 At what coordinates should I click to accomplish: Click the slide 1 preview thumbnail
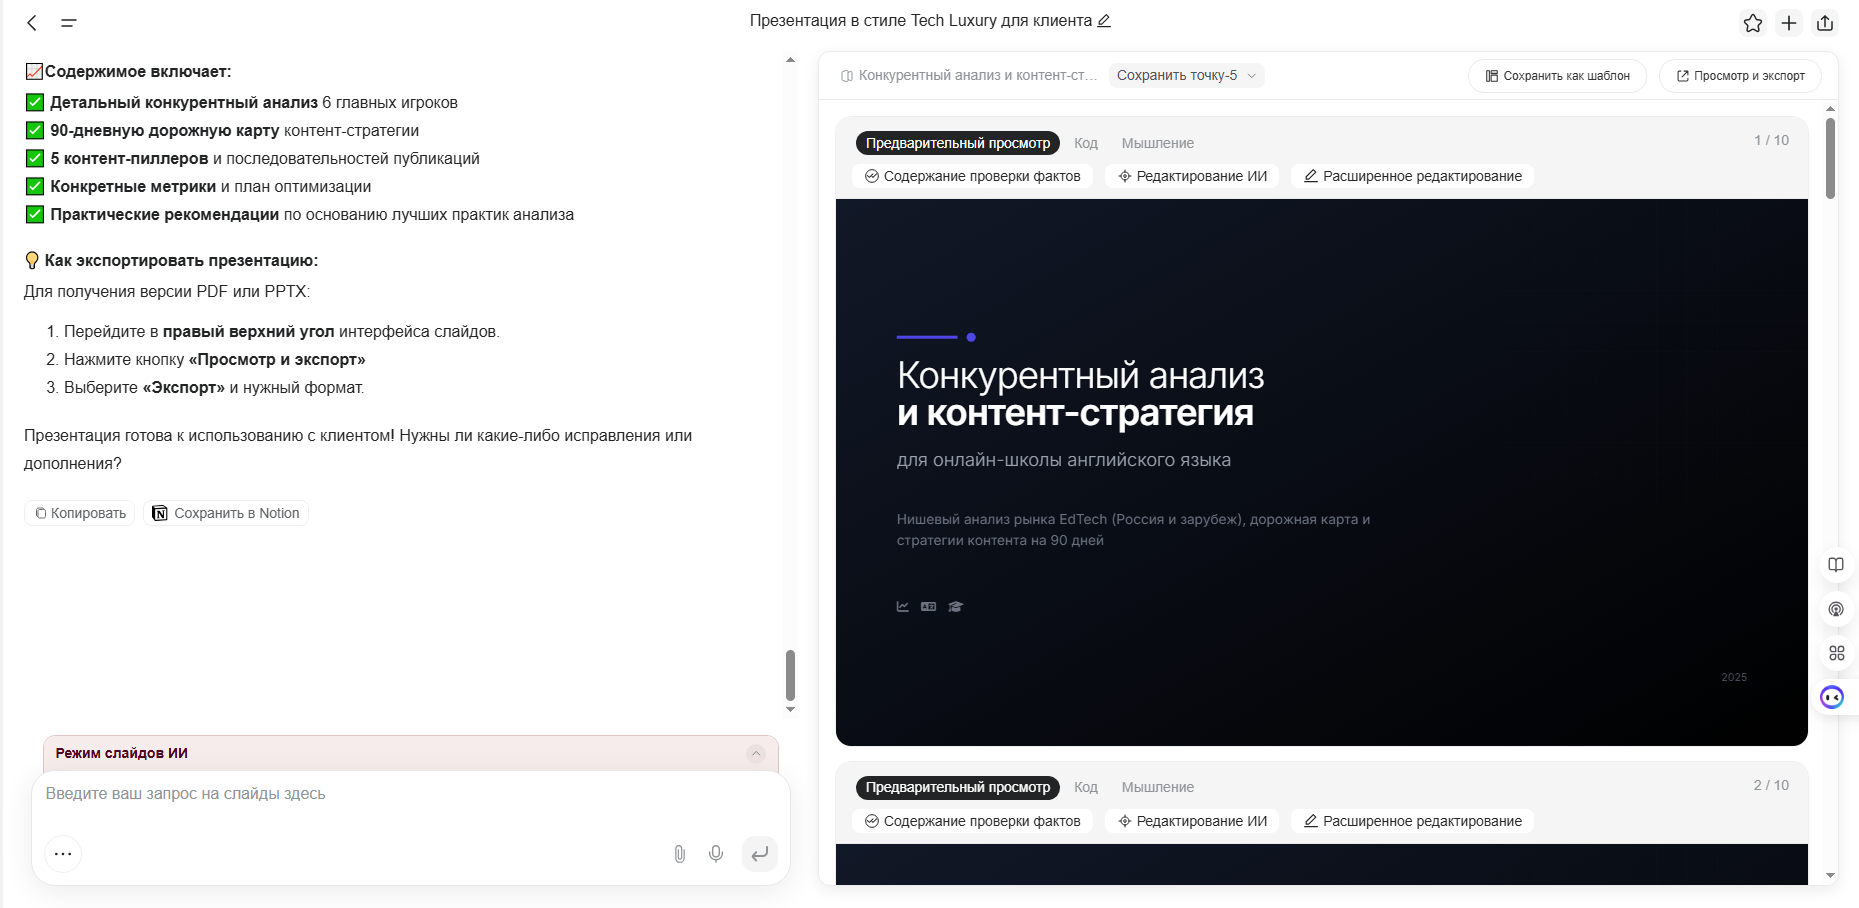click(1322, 472)
